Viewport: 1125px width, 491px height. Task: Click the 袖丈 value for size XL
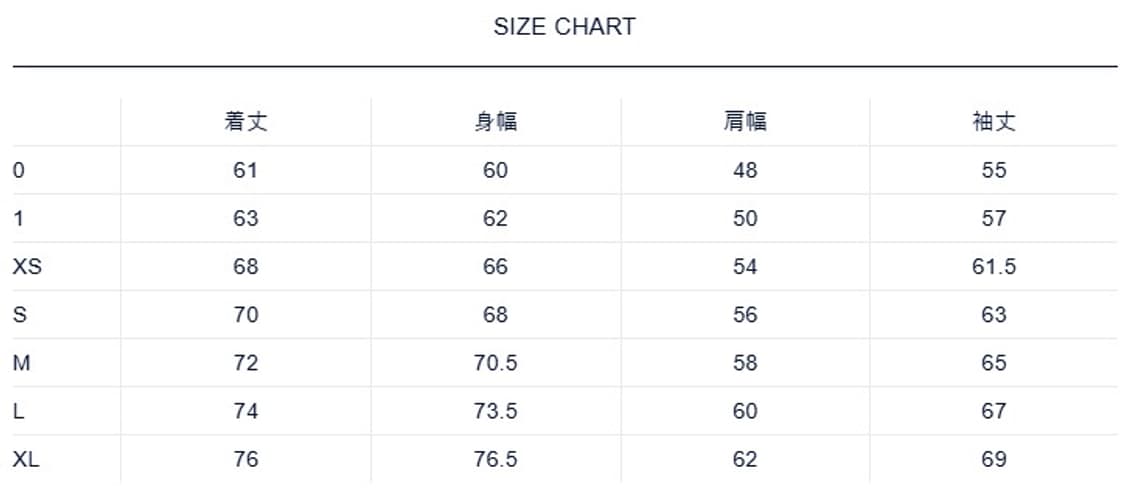tap(994, 459)
